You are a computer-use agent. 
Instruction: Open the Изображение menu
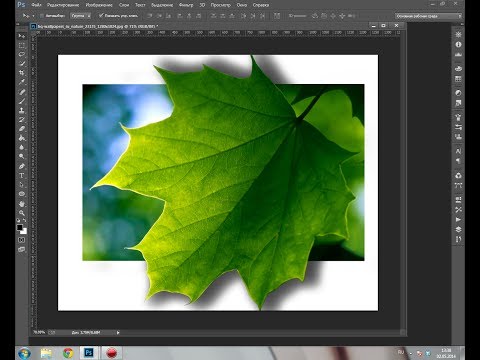click(99, 5)
